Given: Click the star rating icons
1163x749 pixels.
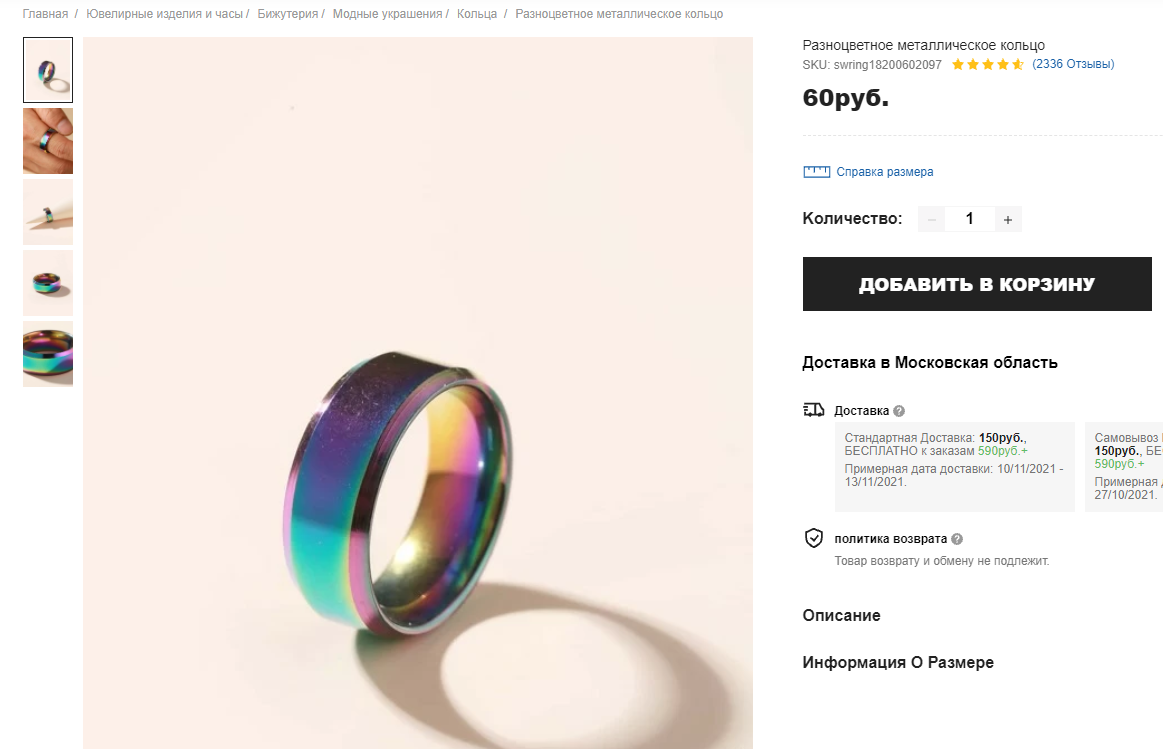Looking at the screenshot, I should tap(987, 65).
